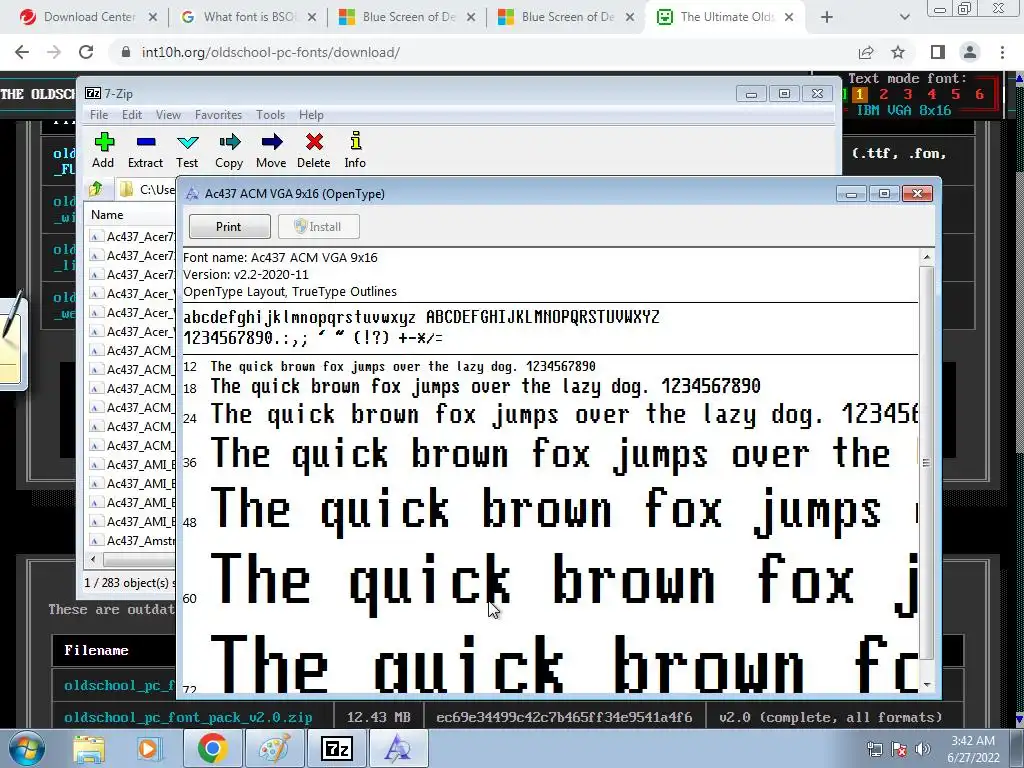The image size is (1024, 768).
Task: Close the Ultimate Oldschool browser tab
Action: tap(789, 18)
